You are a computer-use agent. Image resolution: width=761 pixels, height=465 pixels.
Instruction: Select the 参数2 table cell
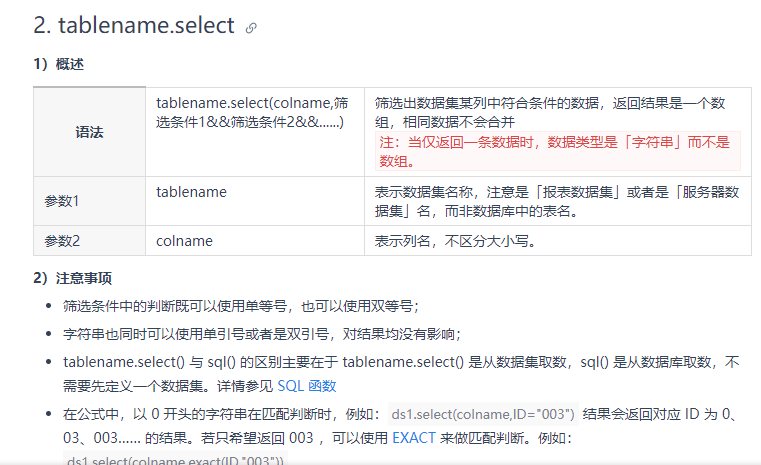point(62,240)
